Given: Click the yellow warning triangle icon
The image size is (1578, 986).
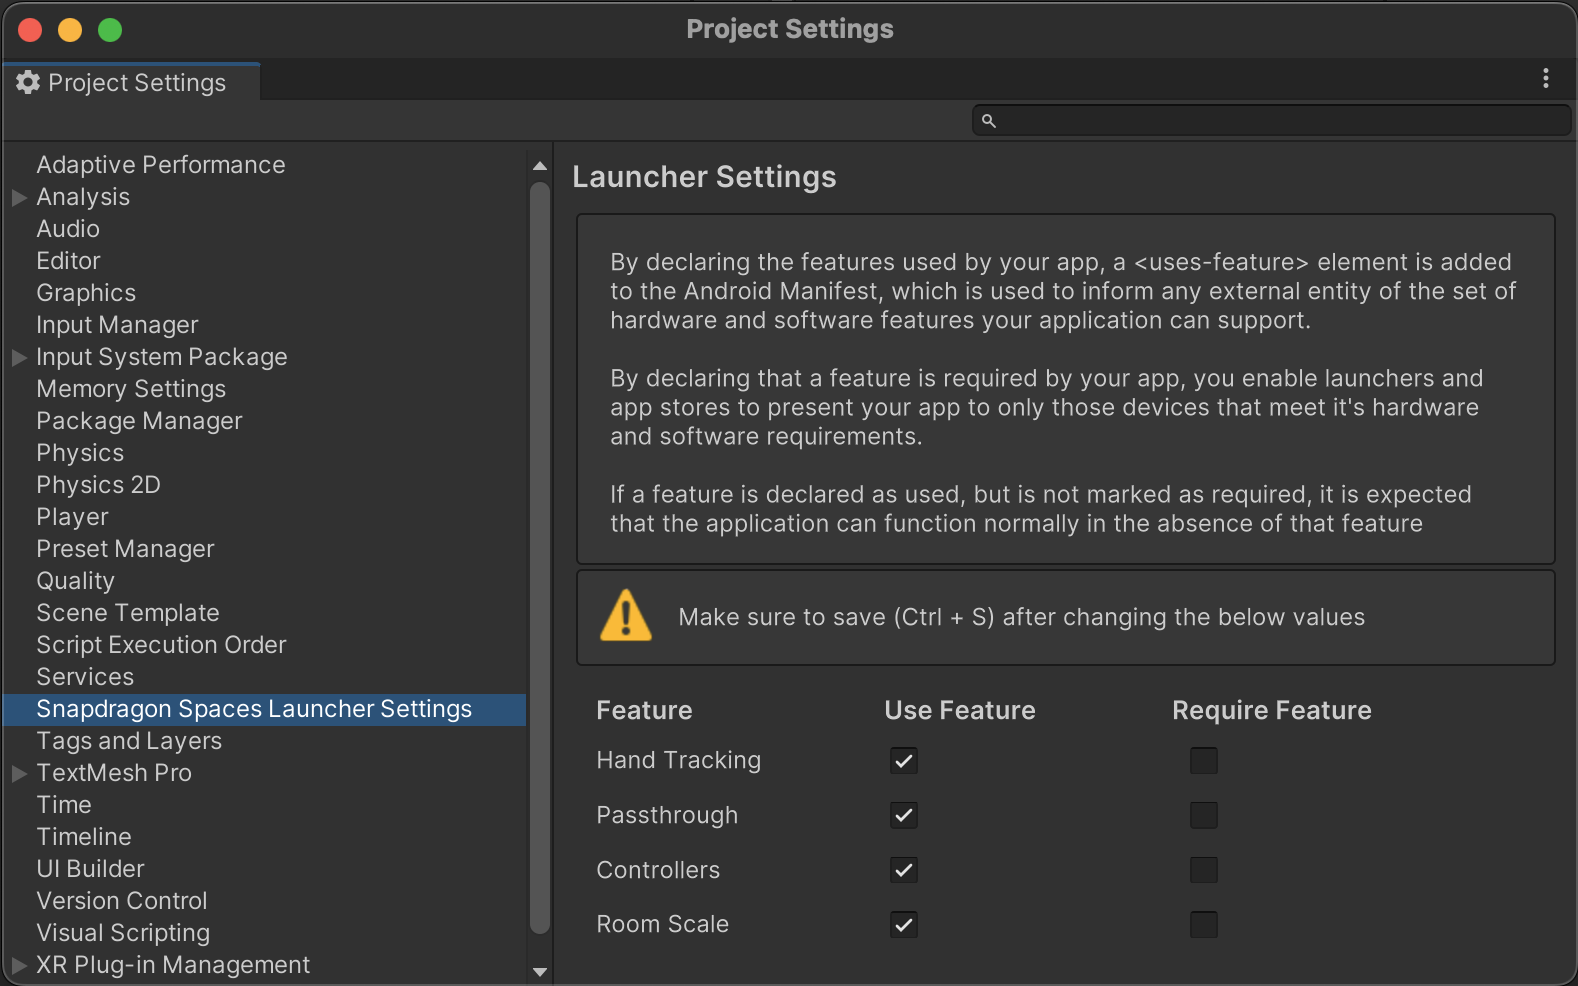Looking at the screenshot, I should pyautogui.click(x=626, y=616).
